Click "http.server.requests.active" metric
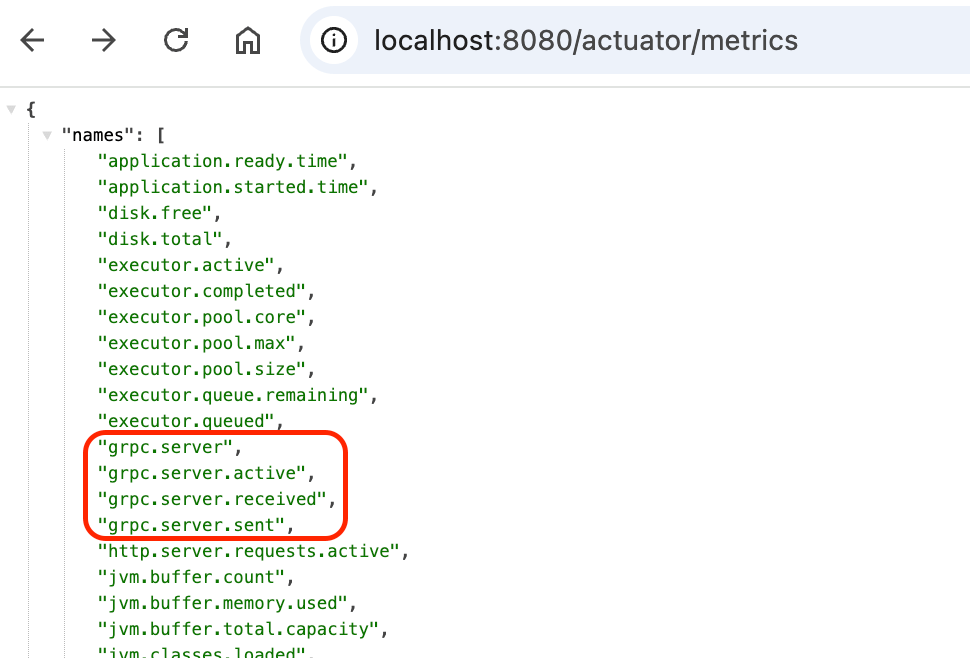Viewport: 970px width, 658px height. pos(248,550)
